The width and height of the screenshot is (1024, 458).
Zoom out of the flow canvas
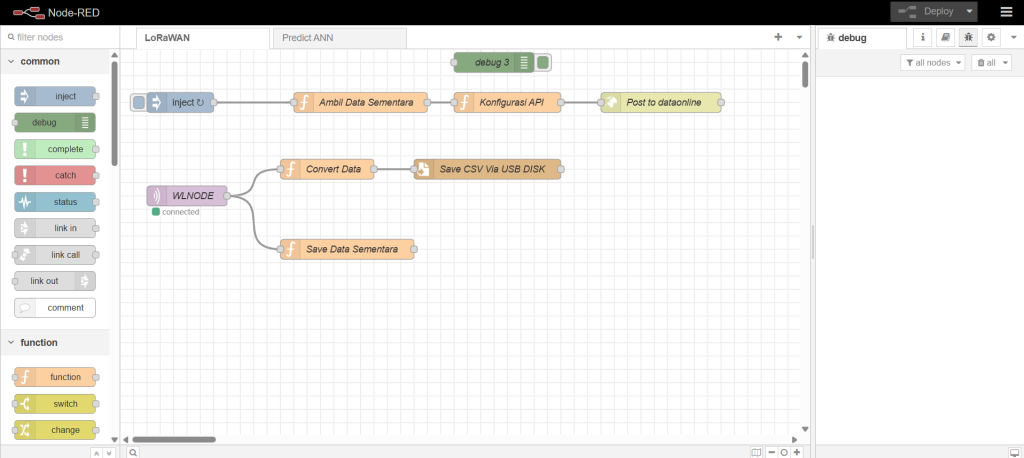coord(771,452)
